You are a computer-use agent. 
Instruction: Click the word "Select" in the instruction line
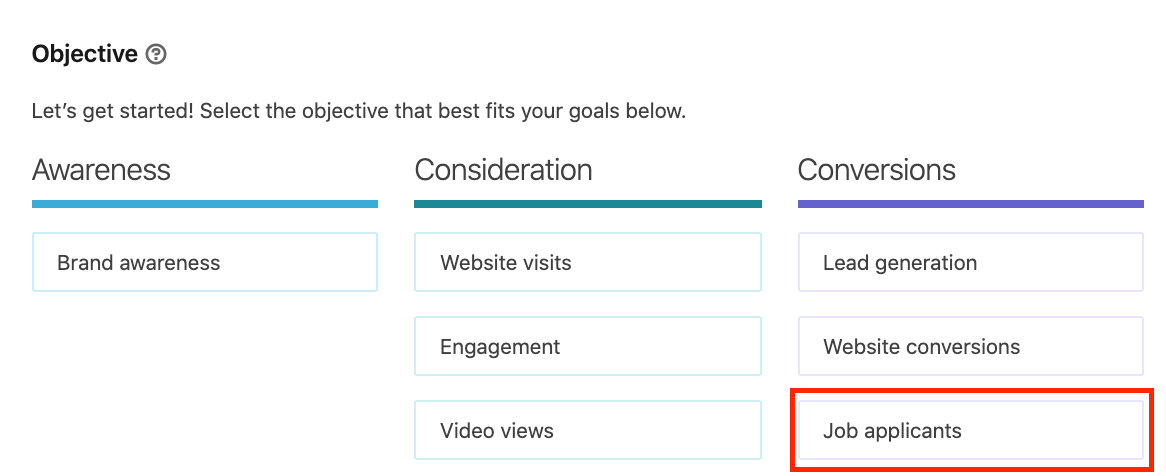(x=224, y=112)
